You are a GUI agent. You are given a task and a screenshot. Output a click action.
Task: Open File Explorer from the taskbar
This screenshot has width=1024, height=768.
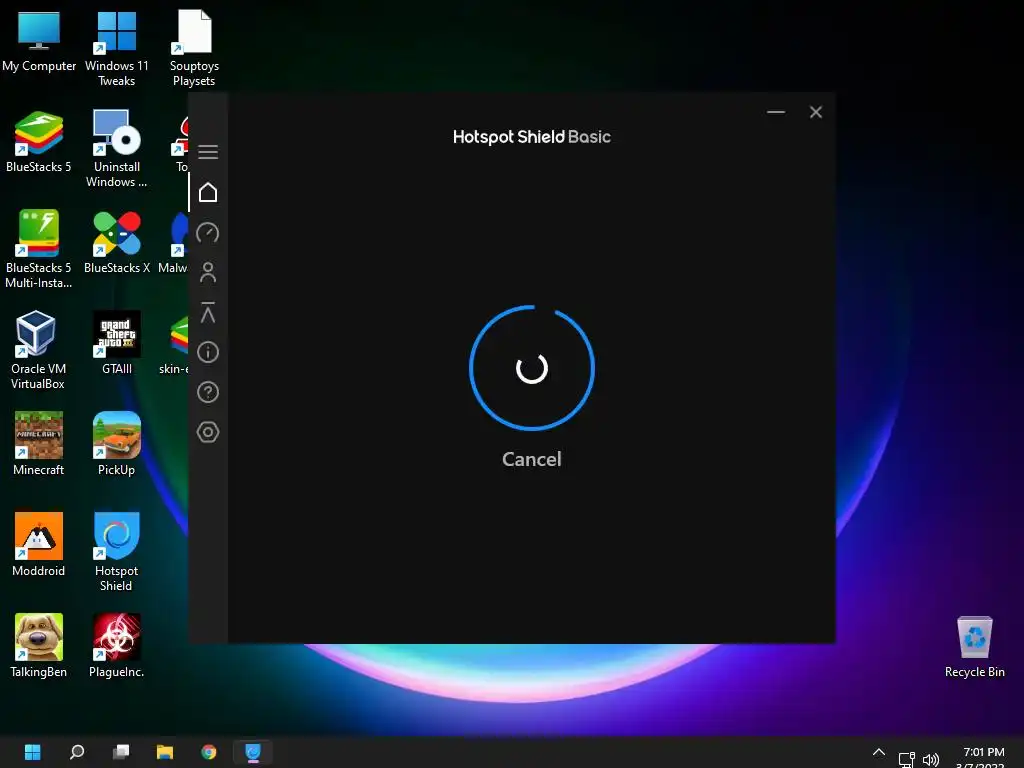(165, 752)
